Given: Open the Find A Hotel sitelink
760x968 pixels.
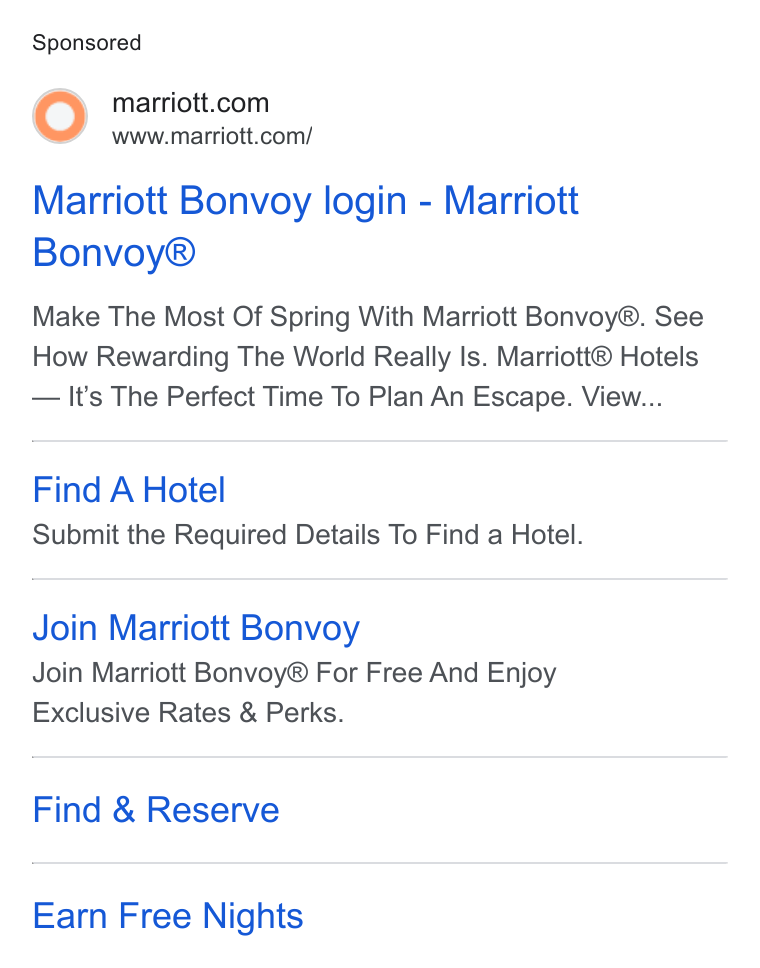Looking at the screenshot, I should point(128,490).
